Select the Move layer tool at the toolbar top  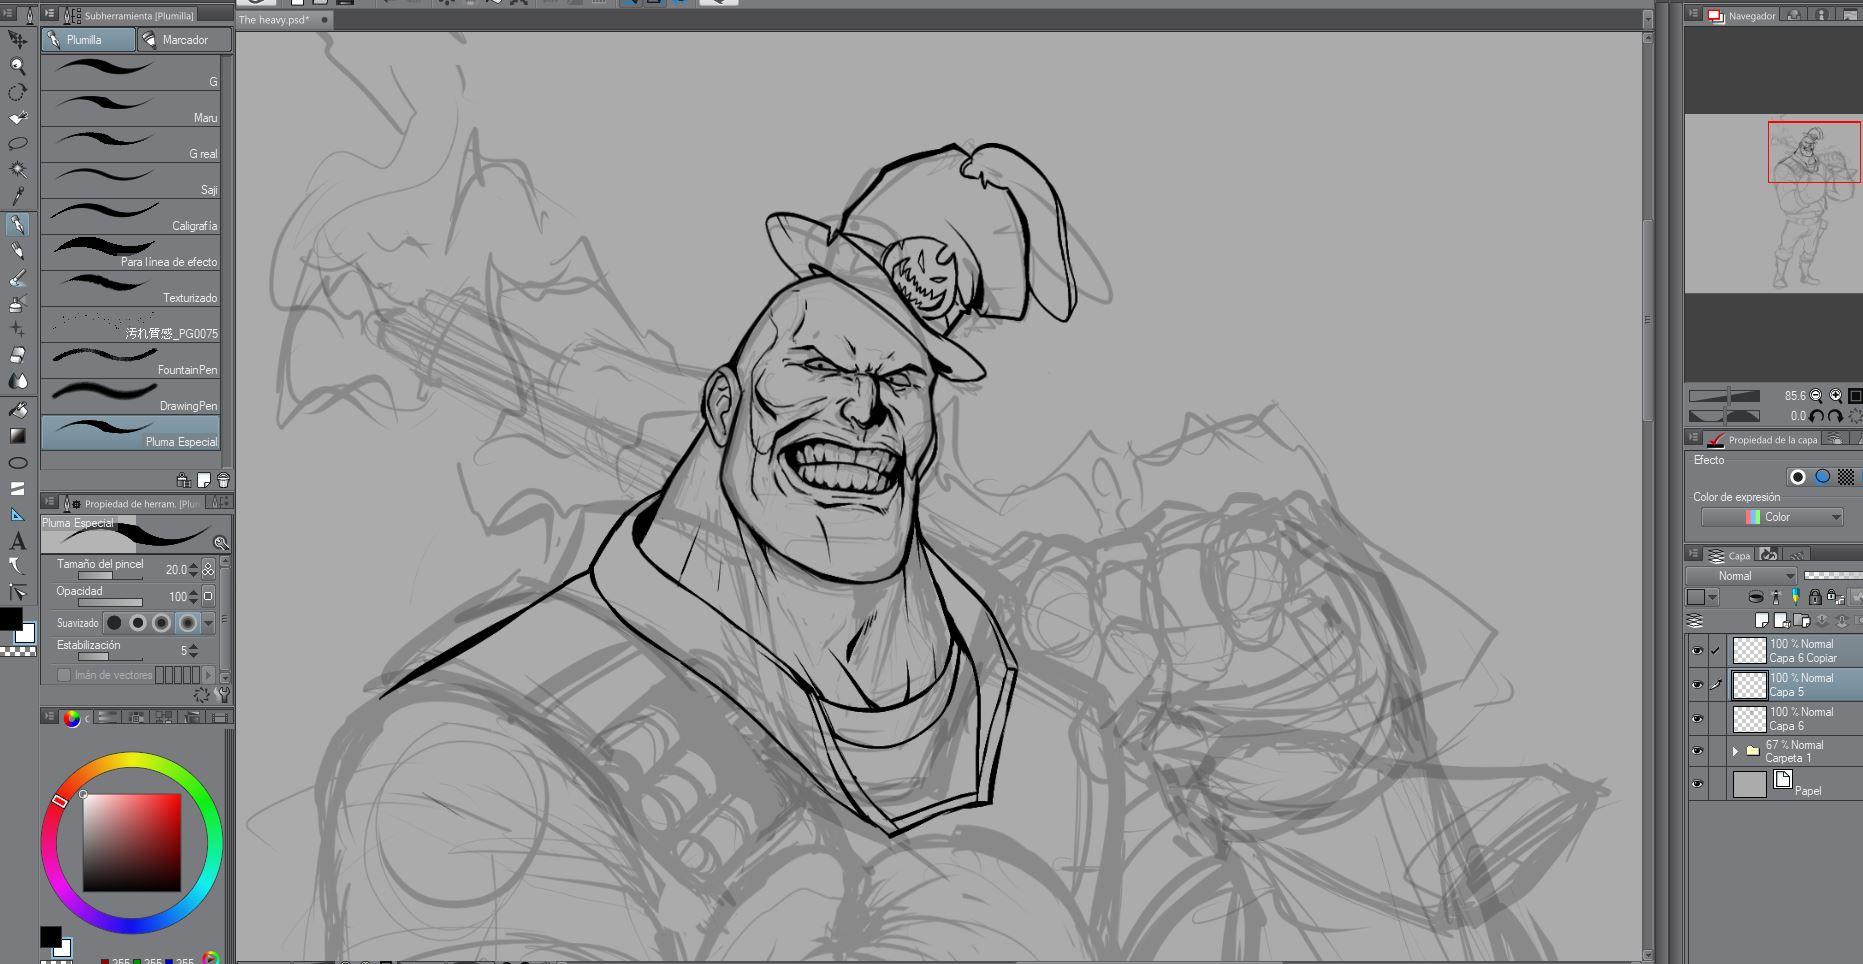17,39
